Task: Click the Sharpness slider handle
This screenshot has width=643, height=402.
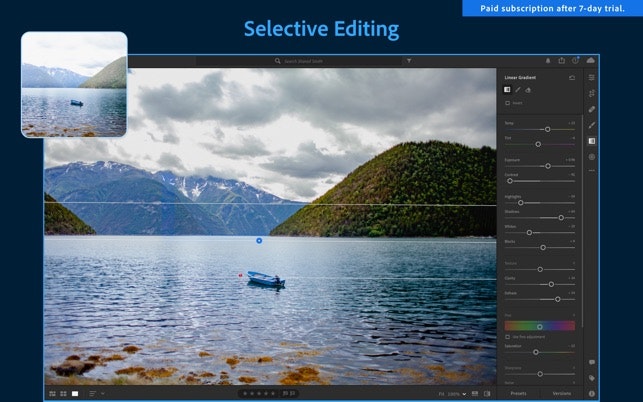Action: point(540,374)
